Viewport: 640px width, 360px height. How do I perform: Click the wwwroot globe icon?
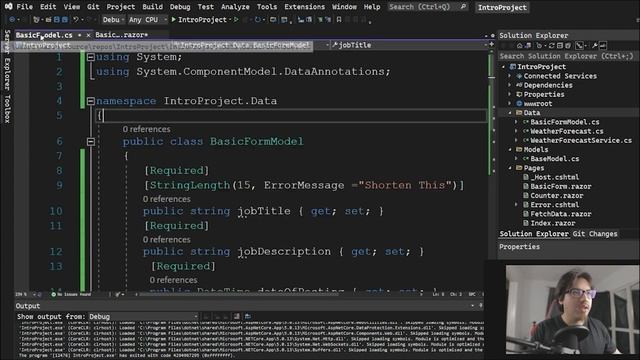[519, 104]
